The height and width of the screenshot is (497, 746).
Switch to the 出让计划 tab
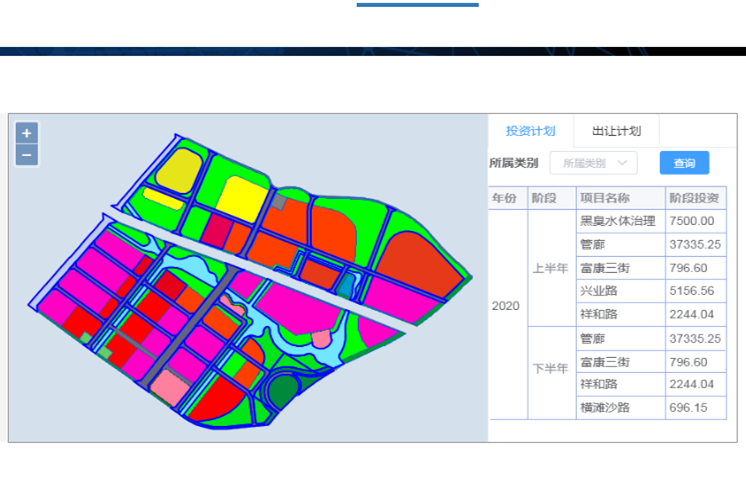click(x=616, y=131)
